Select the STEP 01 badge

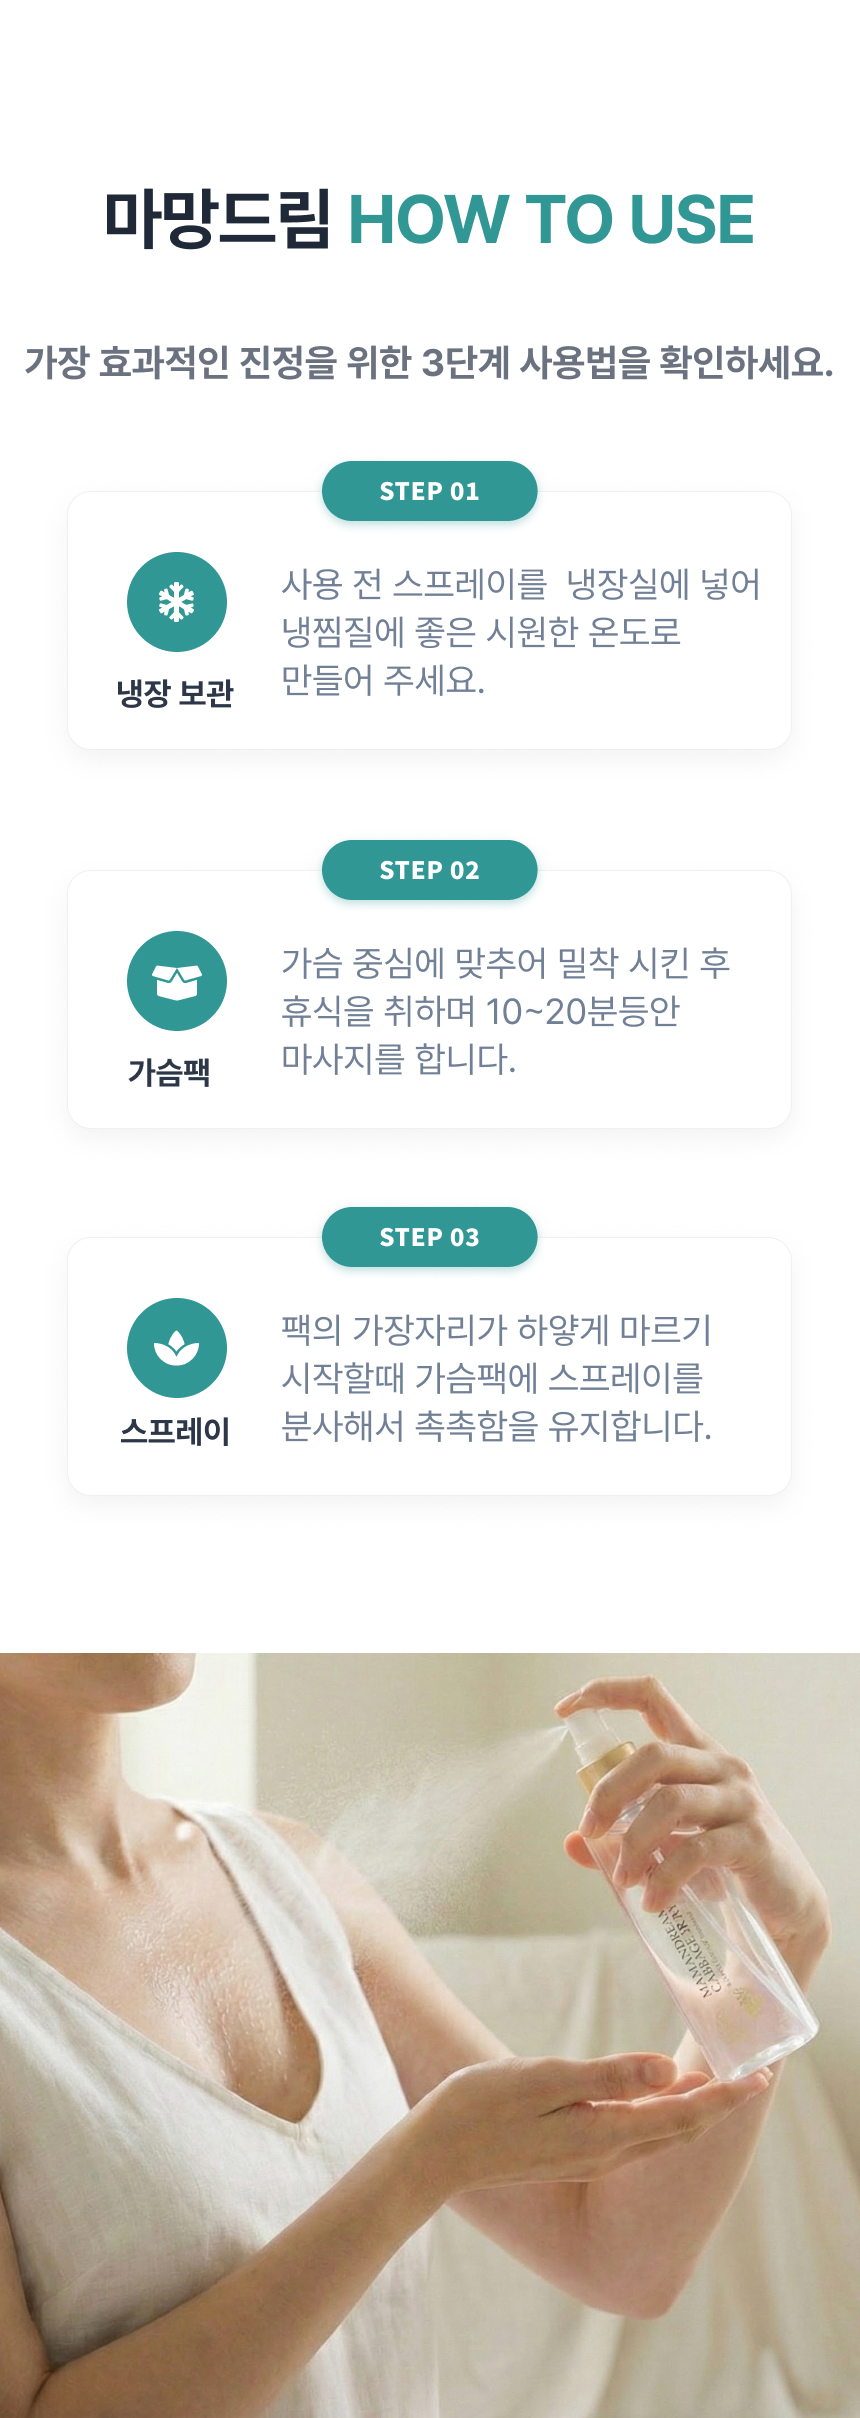[x=429, y=491]
